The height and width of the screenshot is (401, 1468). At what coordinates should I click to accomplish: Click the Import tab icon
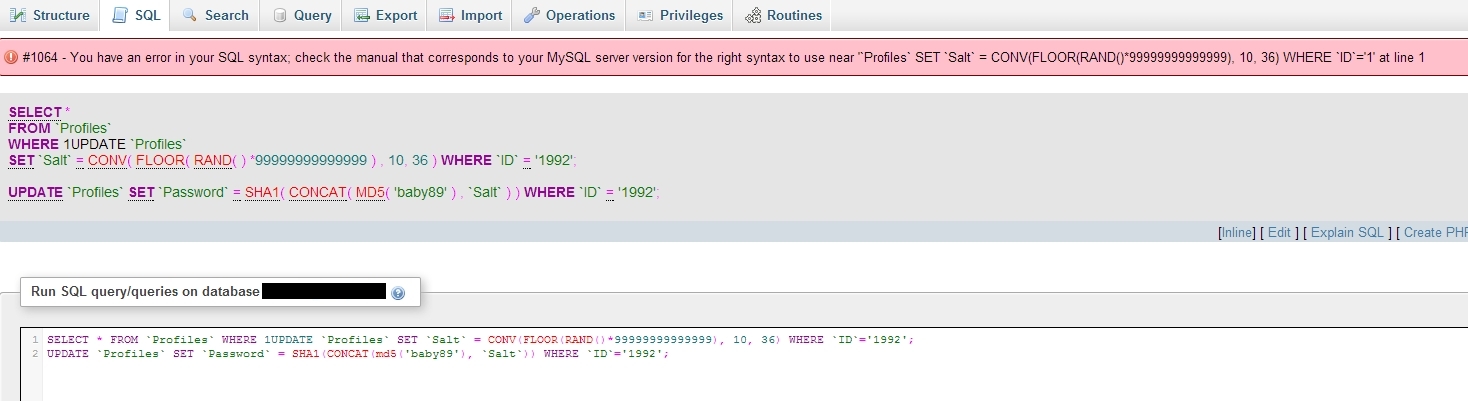click(x=445, y=15)
